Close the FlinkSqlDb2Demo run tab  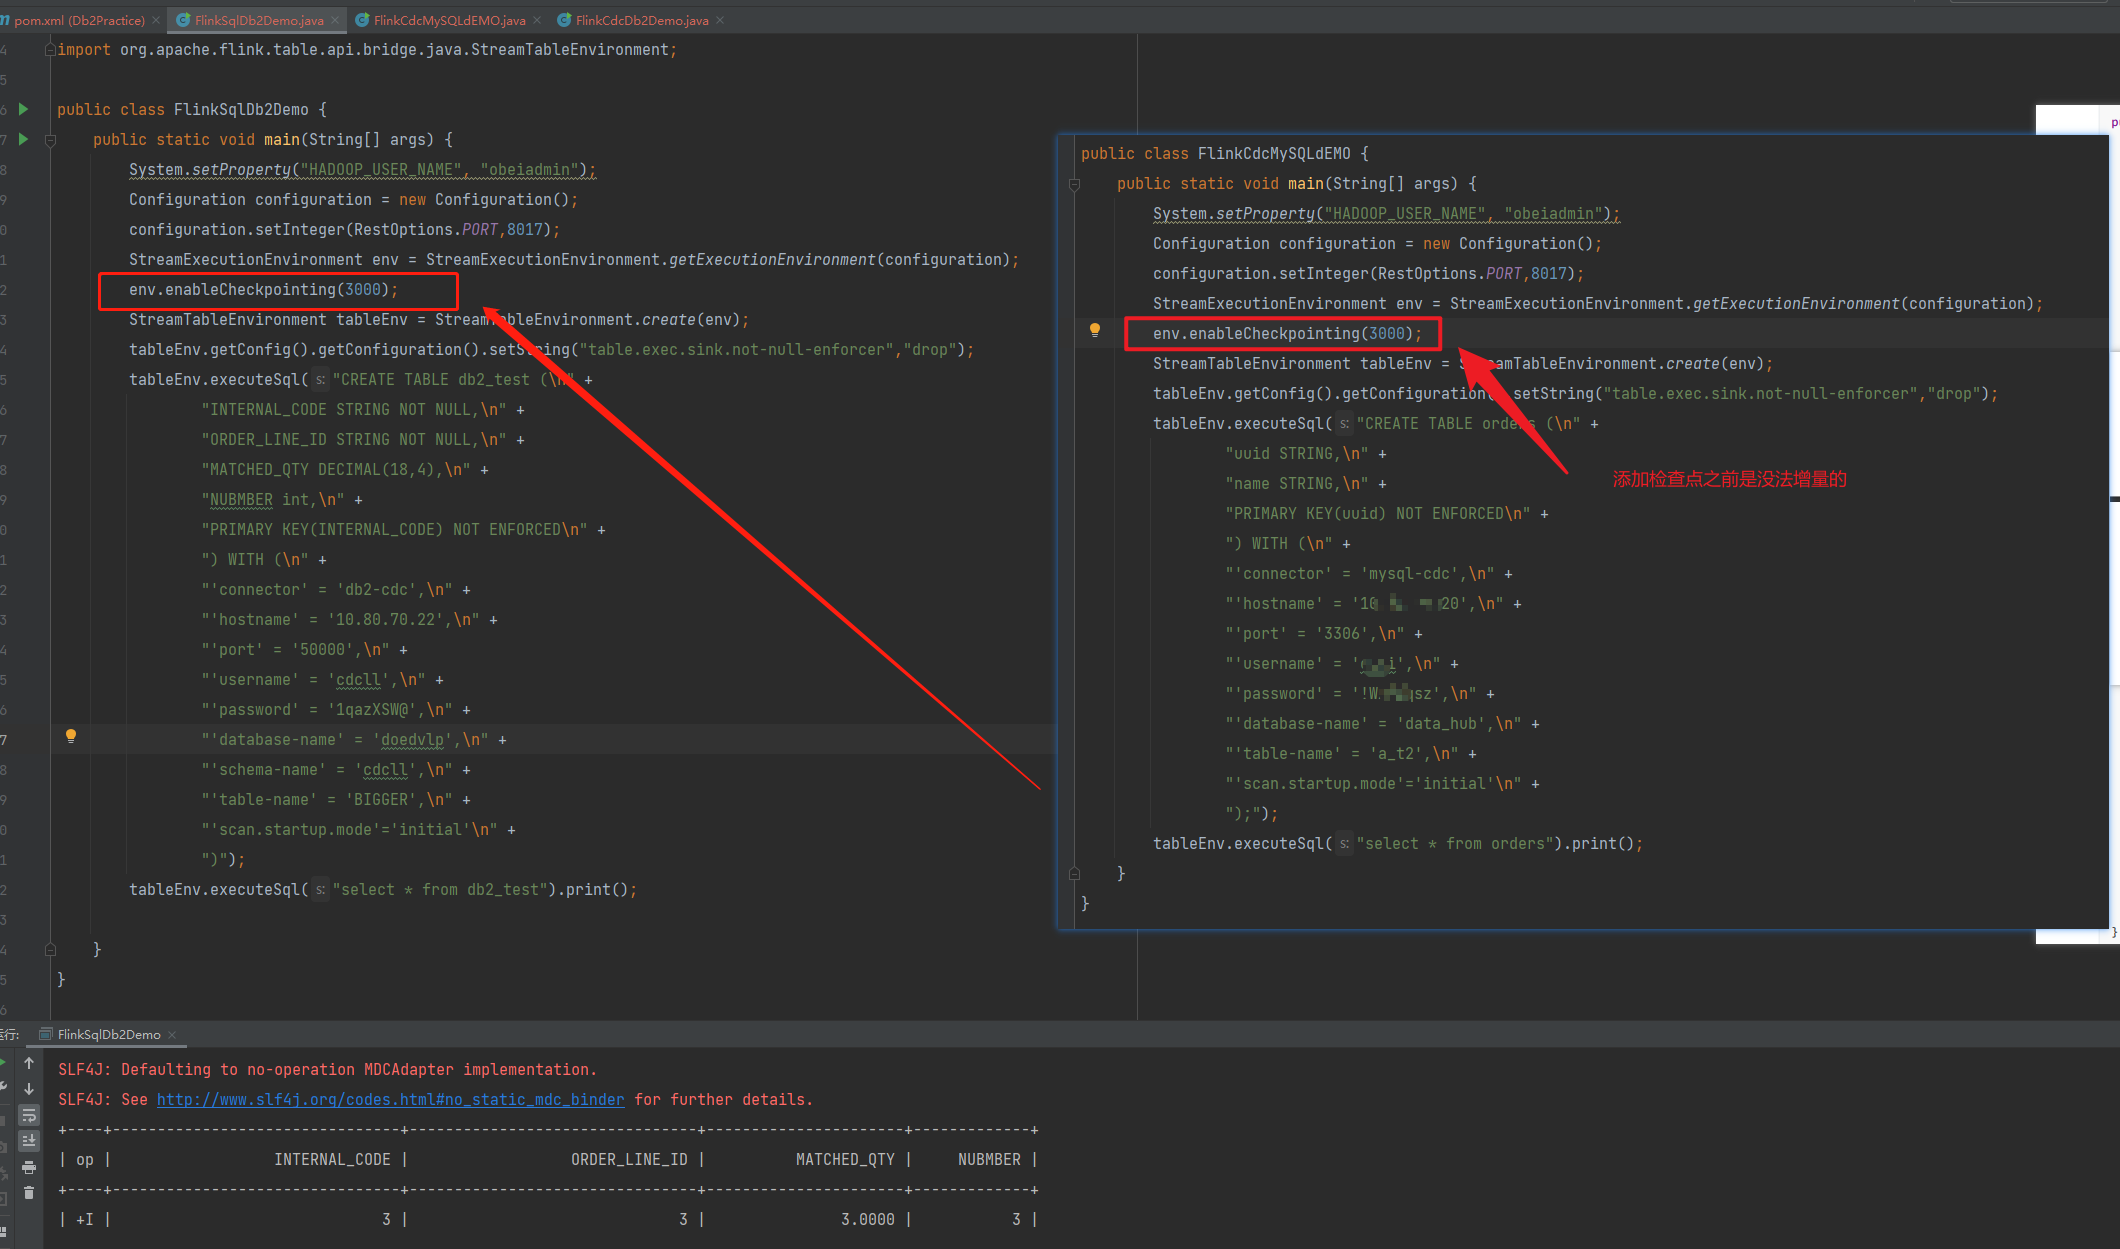[x=172, y=1034]
